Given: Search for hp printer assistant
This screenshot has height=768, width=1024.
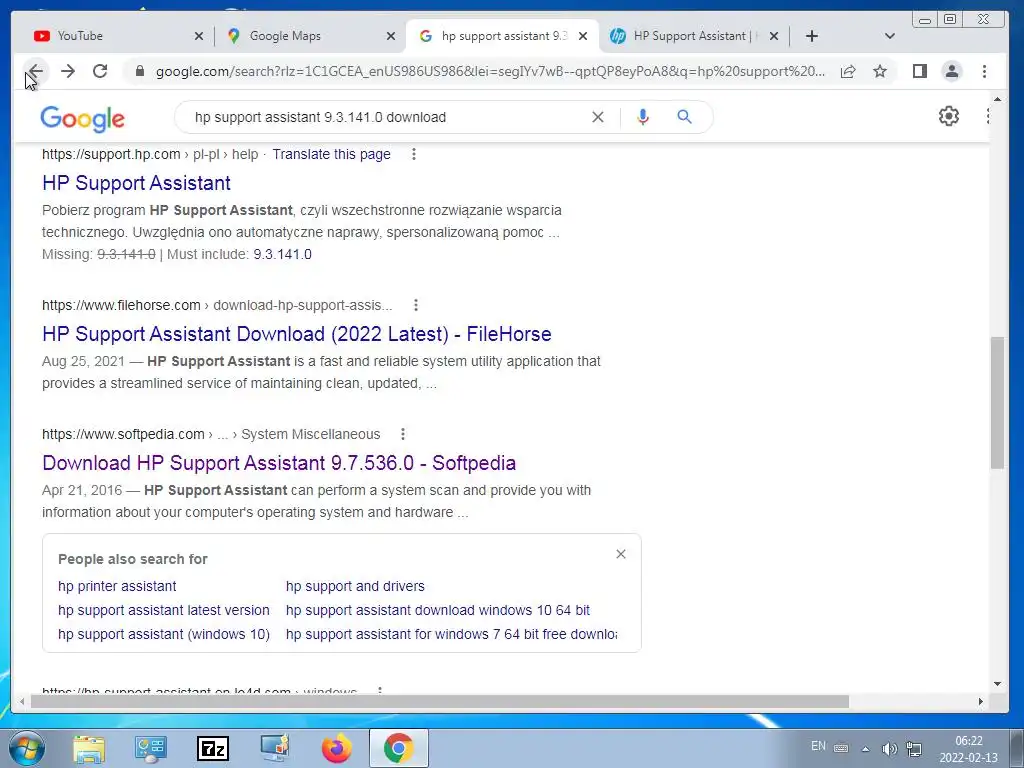Looking at the screenshot, I should (x=117, y=586).
